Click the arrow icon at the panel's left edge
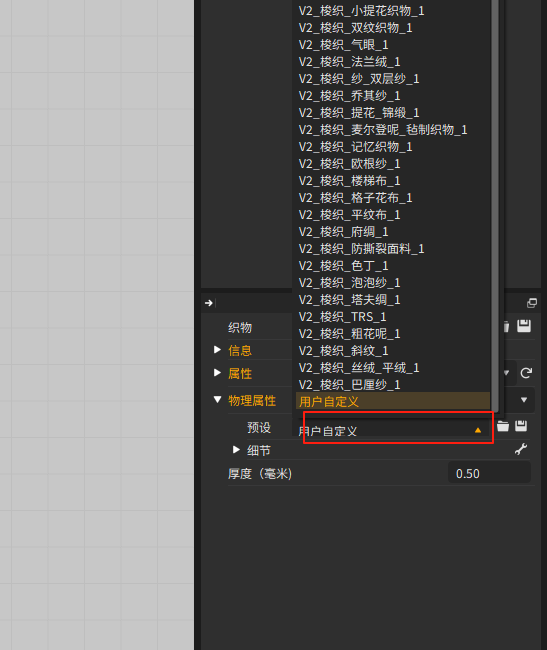 [x=209, y=303]
